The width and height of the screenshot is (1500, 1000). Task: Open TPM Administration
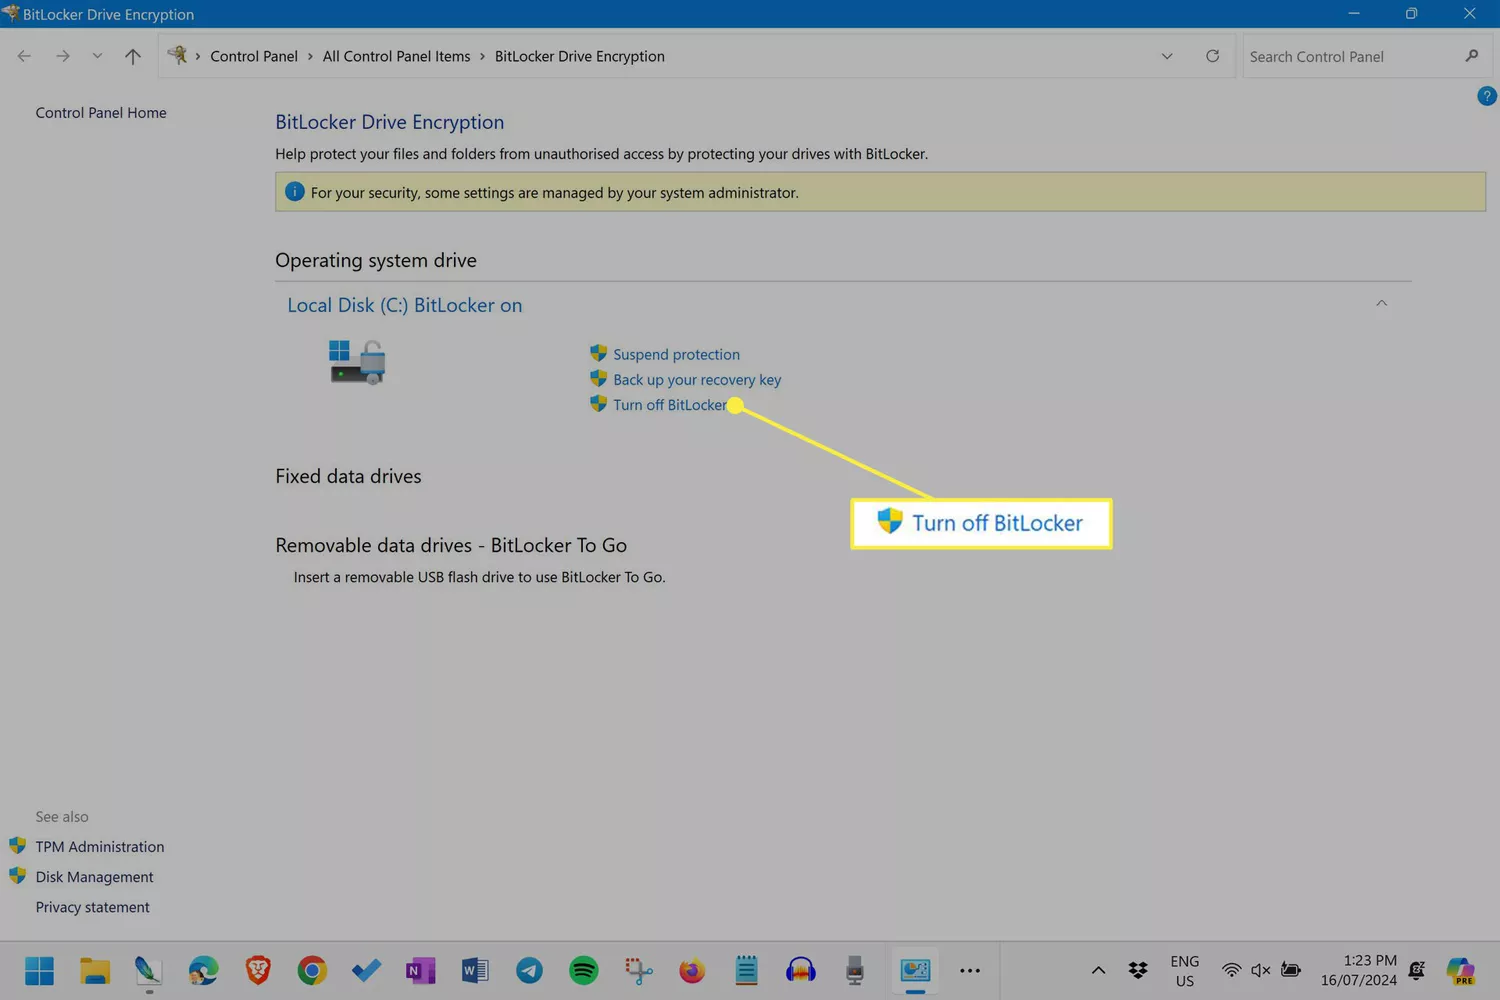coord(100,847)
